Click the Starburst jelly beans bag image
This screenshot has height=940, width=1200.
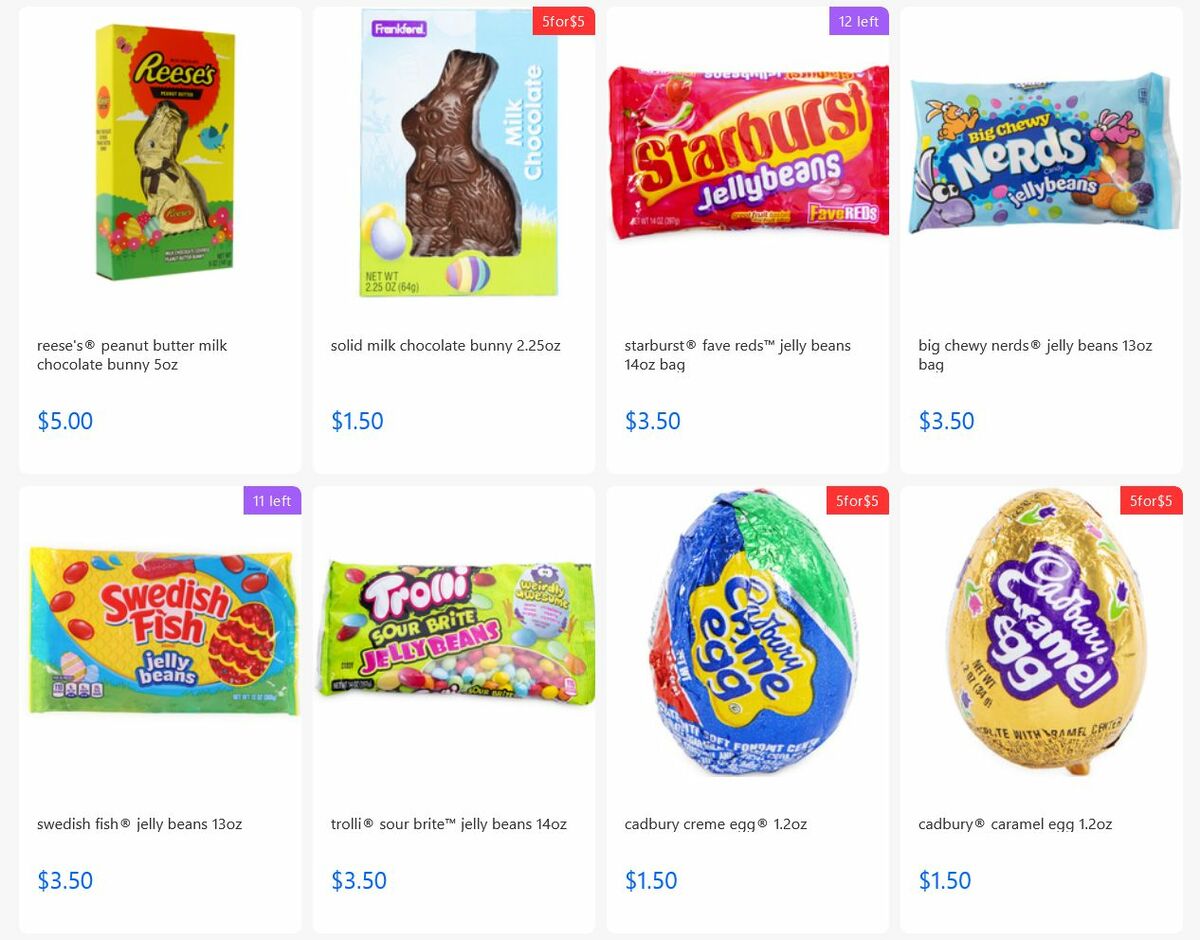[x=747, y=150]
